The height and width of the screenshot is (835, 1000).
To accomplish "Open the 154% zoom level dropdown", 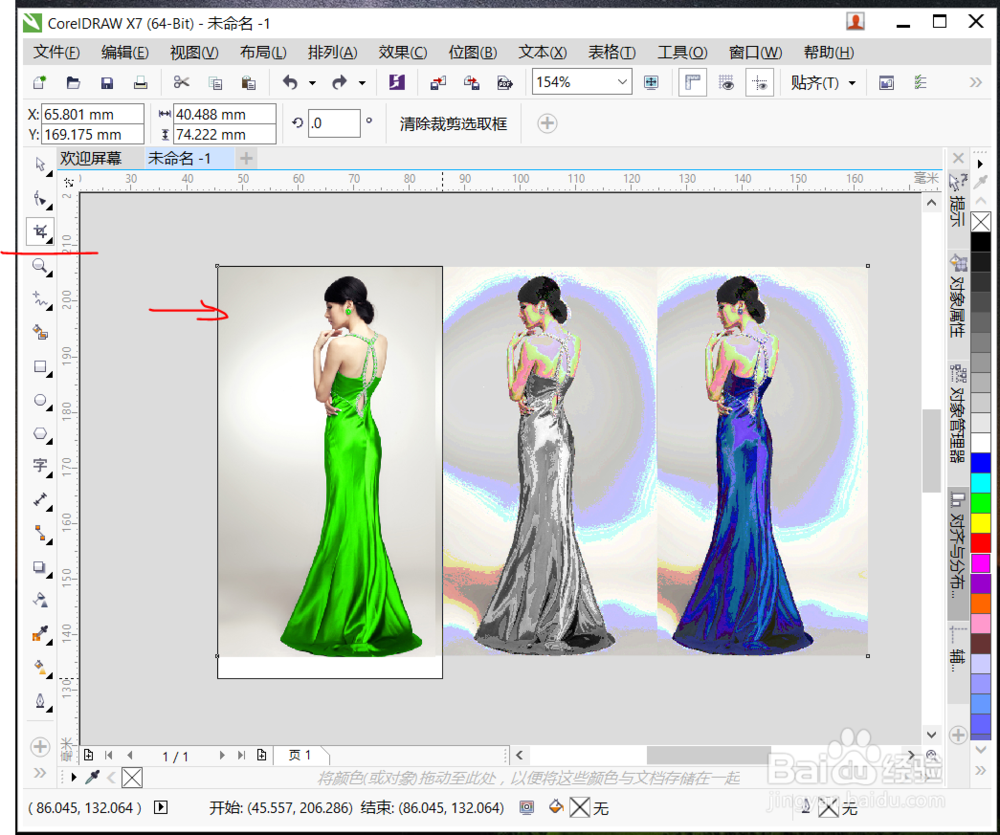I will [x=622, y=82].
